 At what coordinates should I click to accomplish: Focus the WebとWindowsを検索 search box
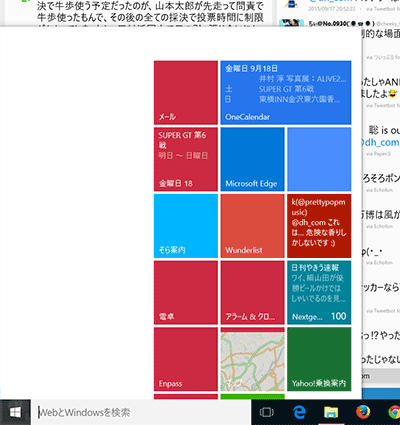[141, 412]
